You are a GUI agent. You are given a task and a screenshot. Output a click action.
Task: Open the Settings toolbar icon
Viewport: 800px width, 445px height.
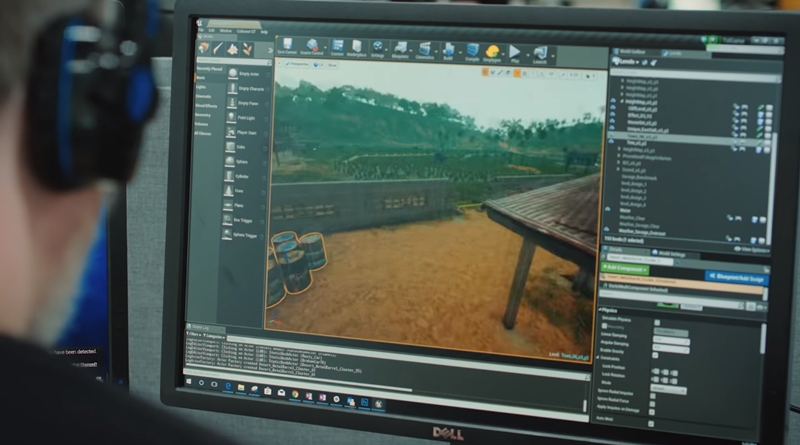click(x=378, y=48)
